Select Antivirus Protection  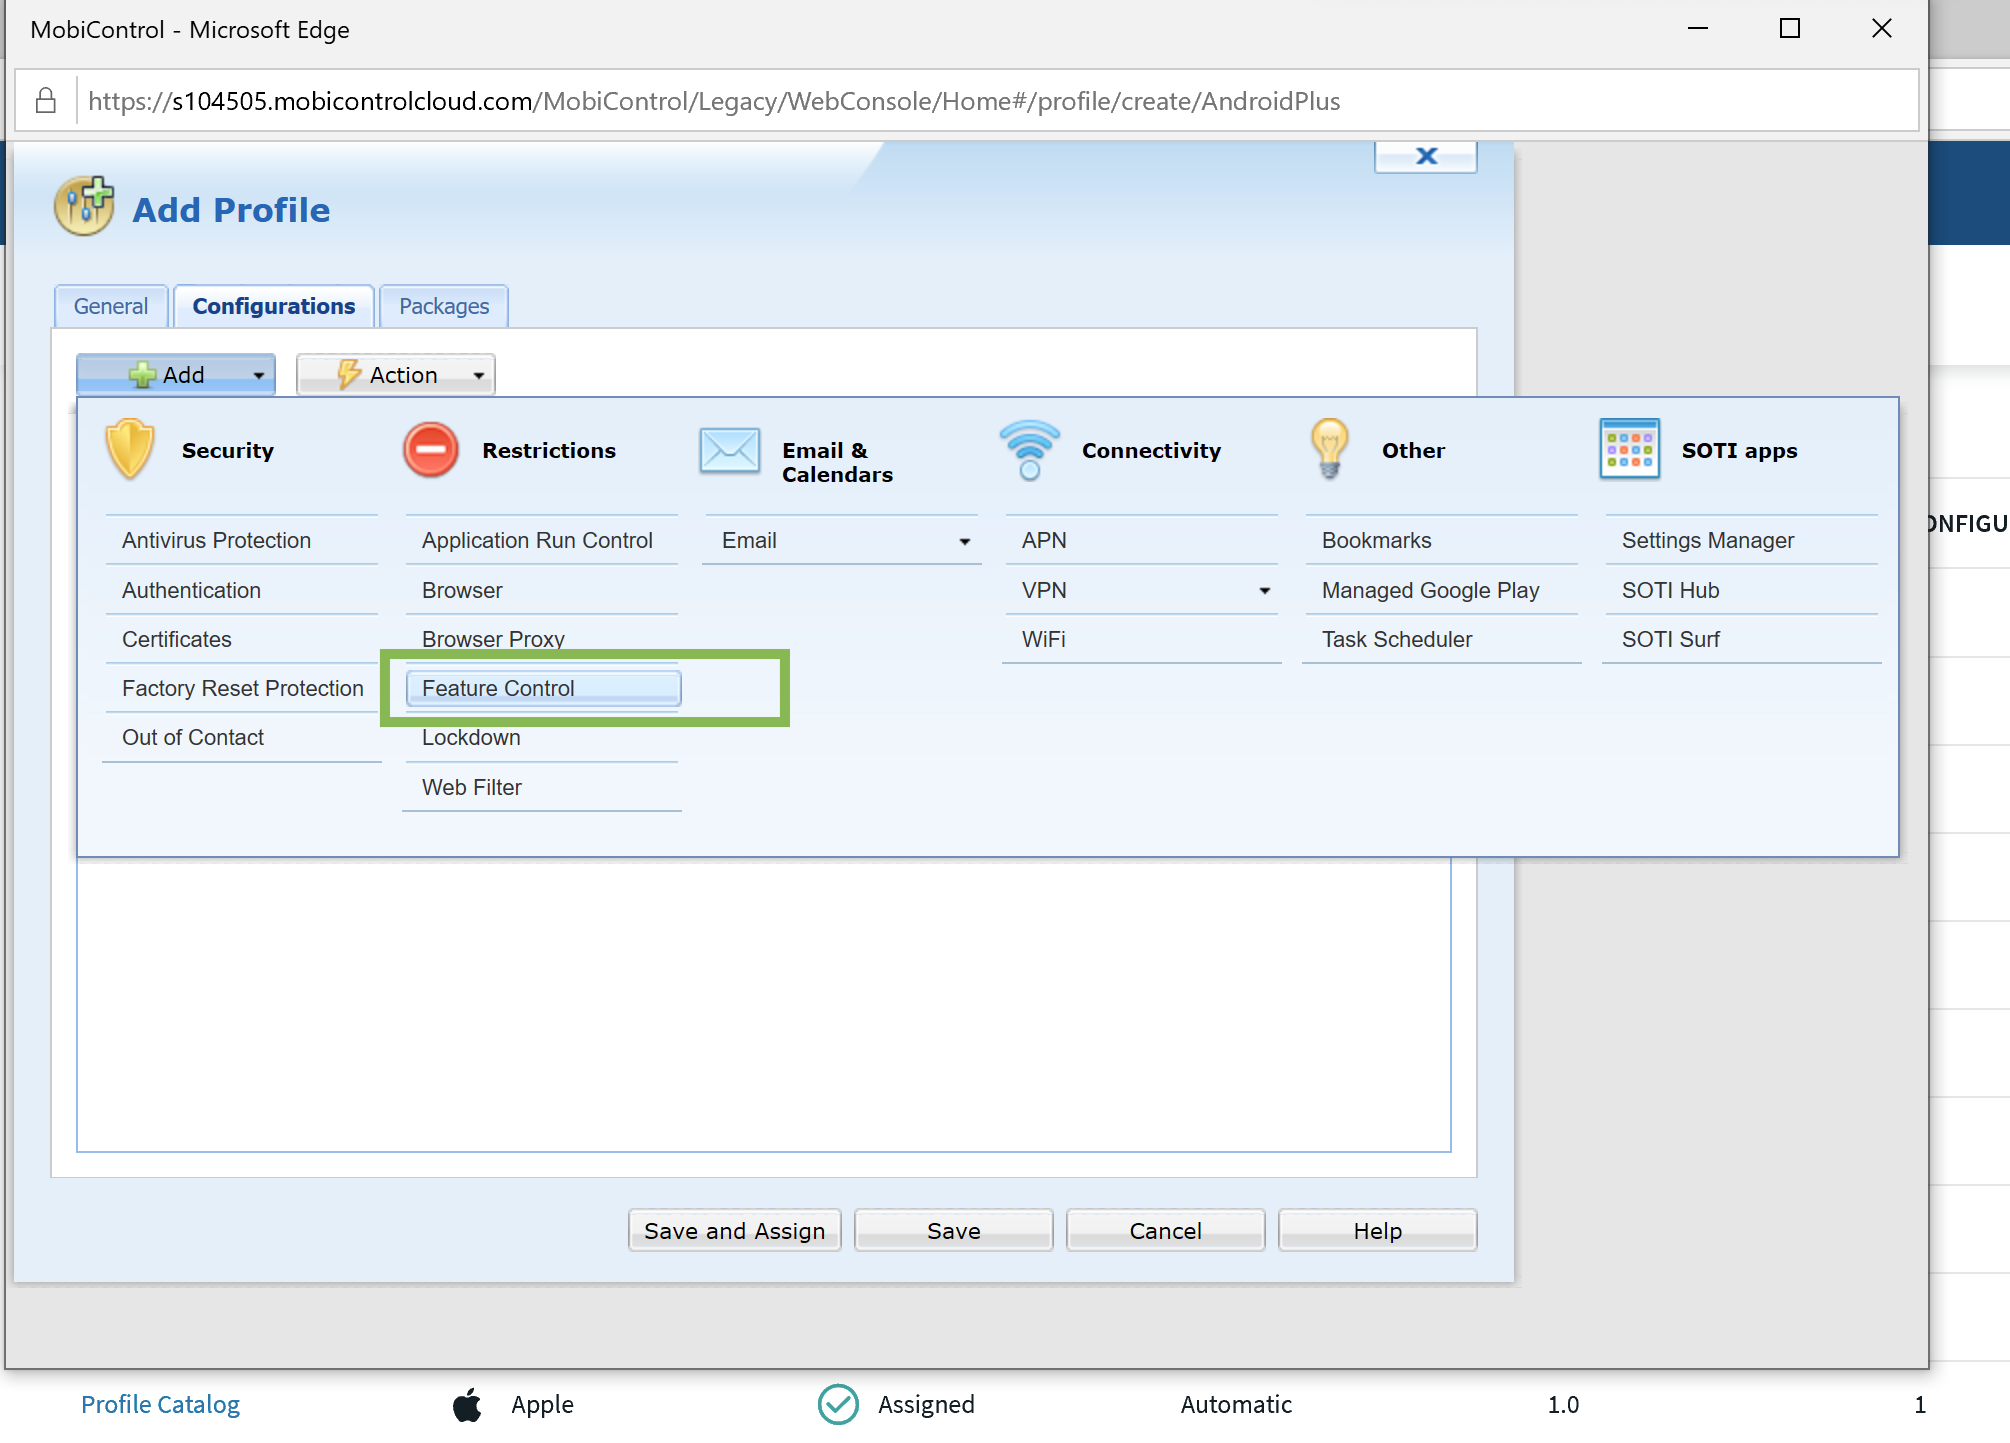coord(242,540)
